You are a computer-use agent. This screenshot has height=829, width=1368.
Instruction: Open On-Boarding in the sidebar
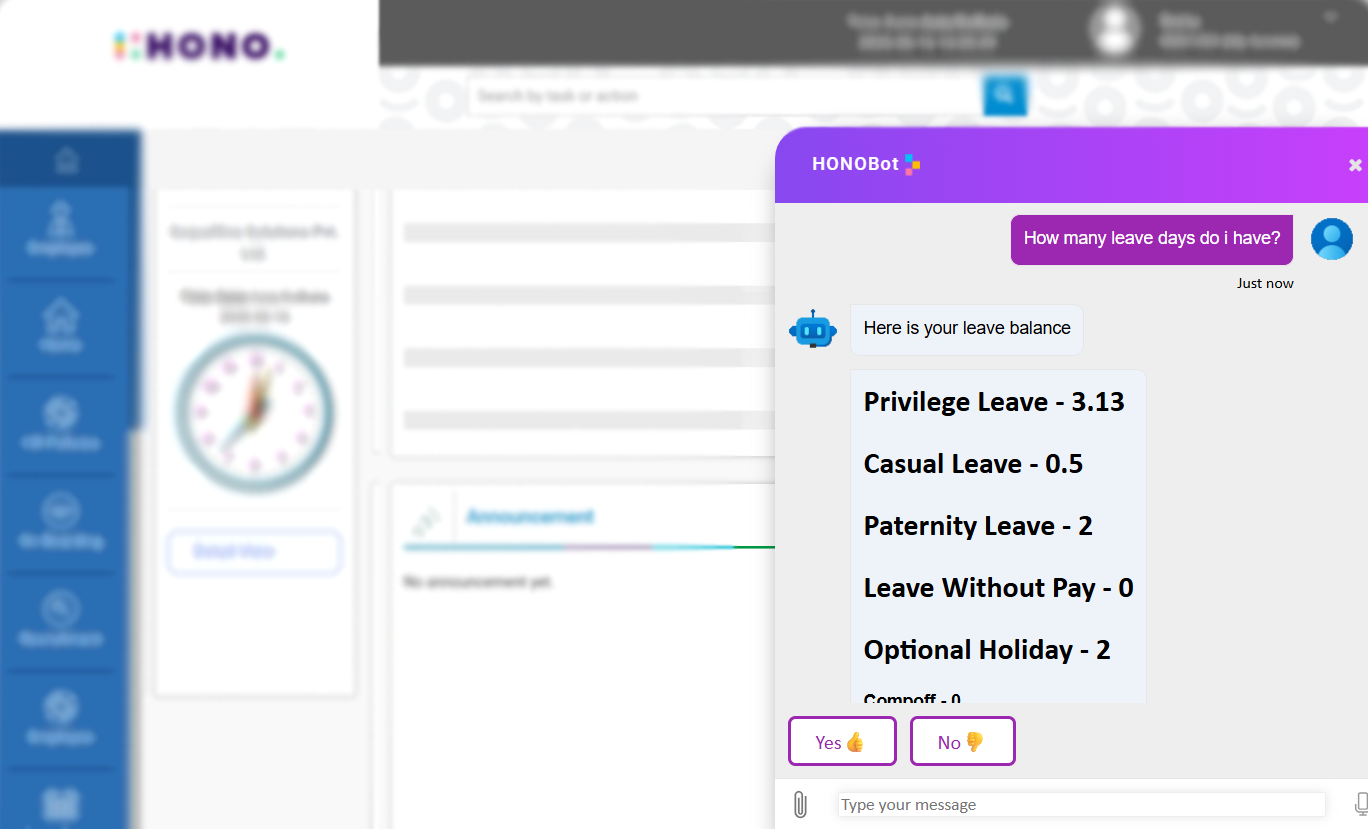[60, 523]
